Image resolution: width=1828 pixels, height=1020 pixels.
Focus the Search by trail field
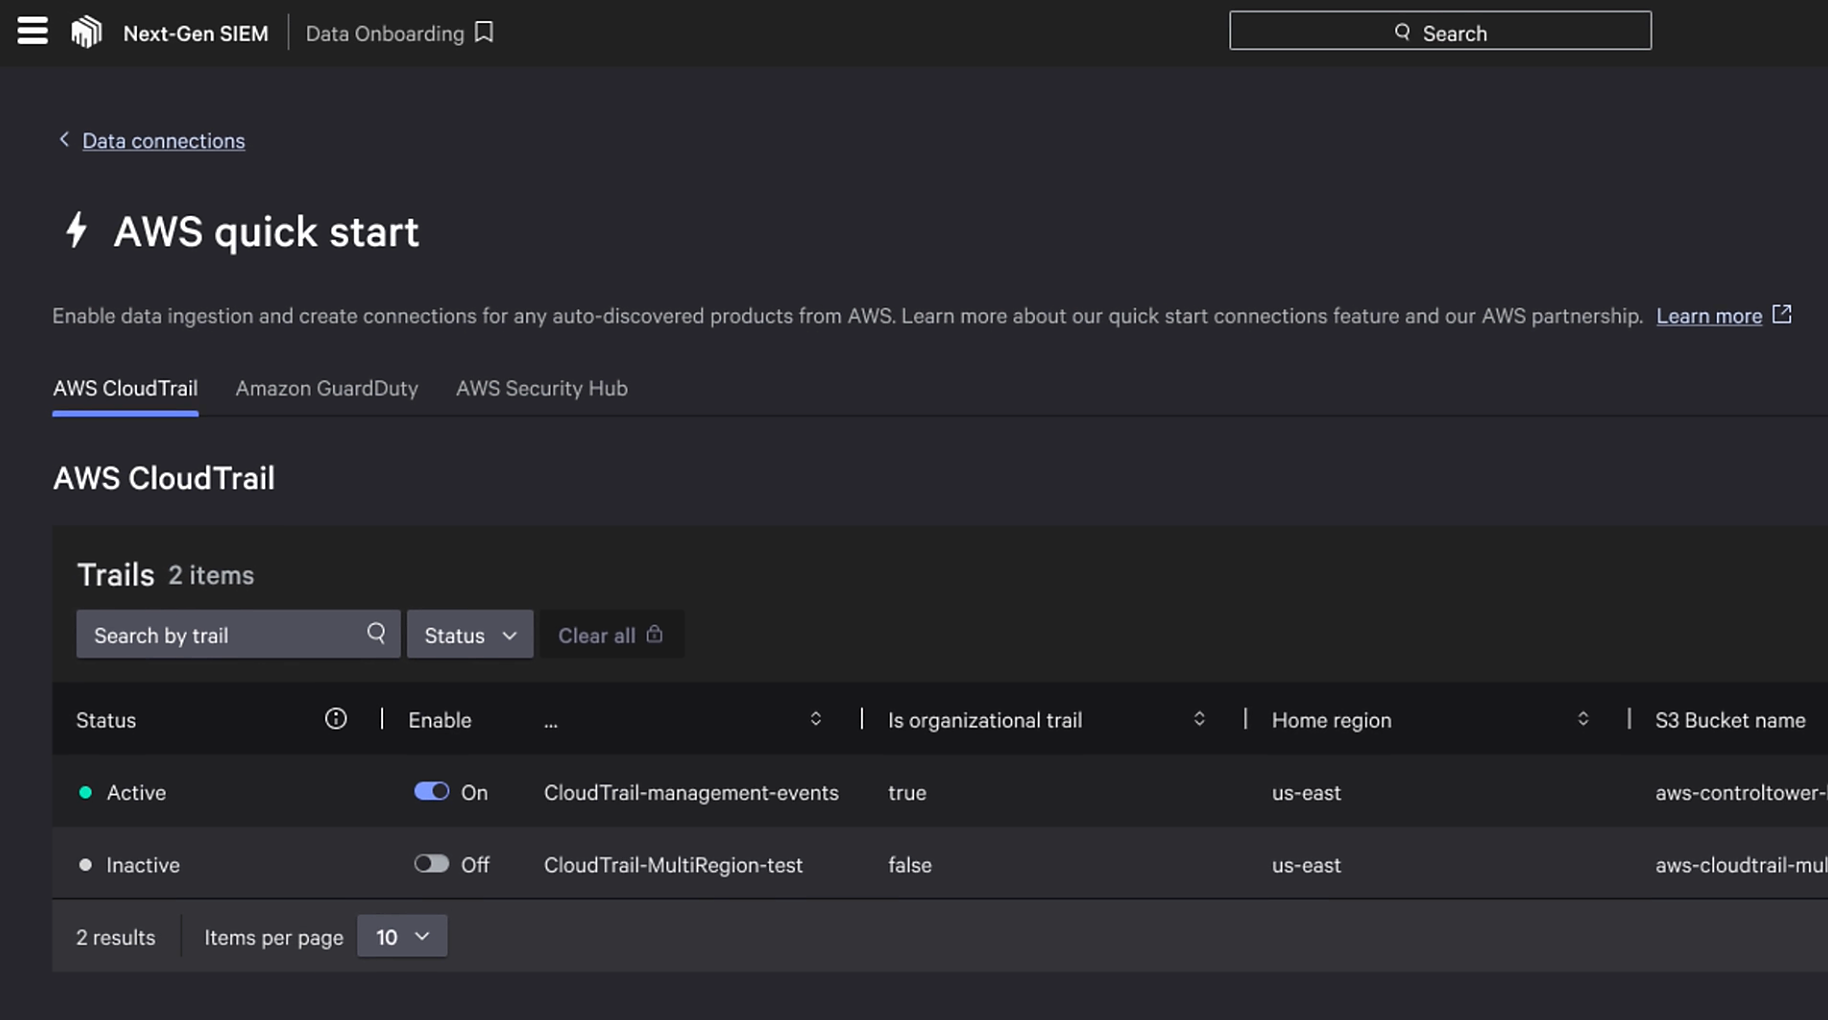pyautogui.click(x=220, y=635)
